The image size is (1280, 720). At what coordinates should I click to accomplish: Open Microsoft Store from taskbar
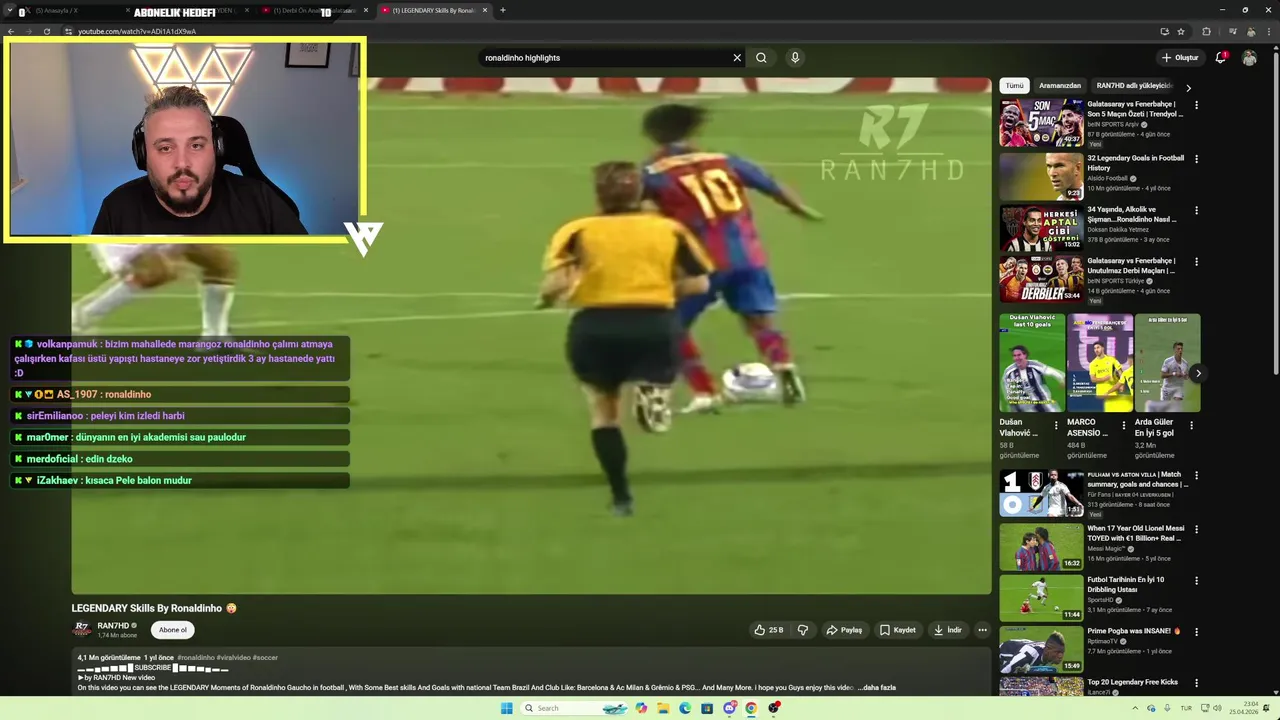point(707,708)
